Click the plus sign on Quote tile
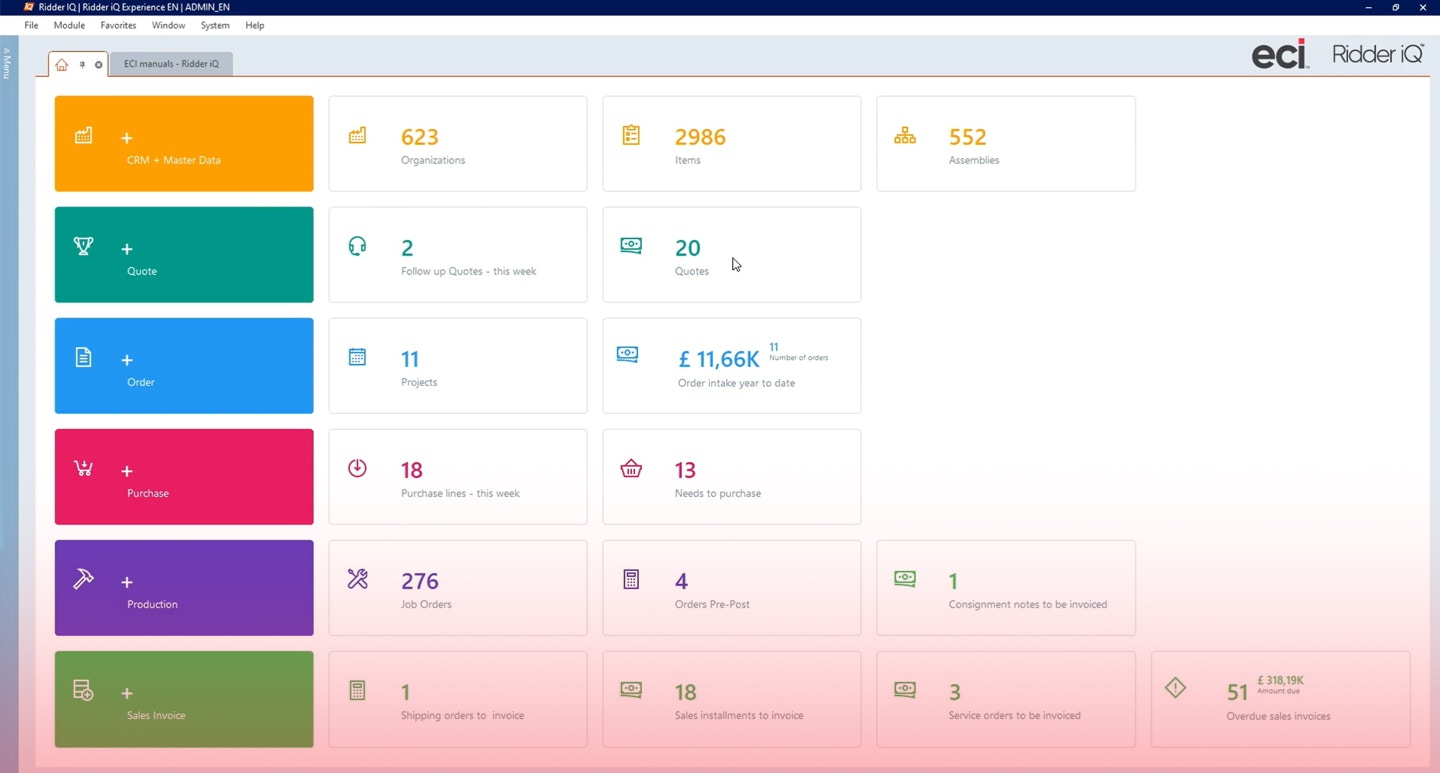Screen dimensions: 1440x773 tap(127, 249)
